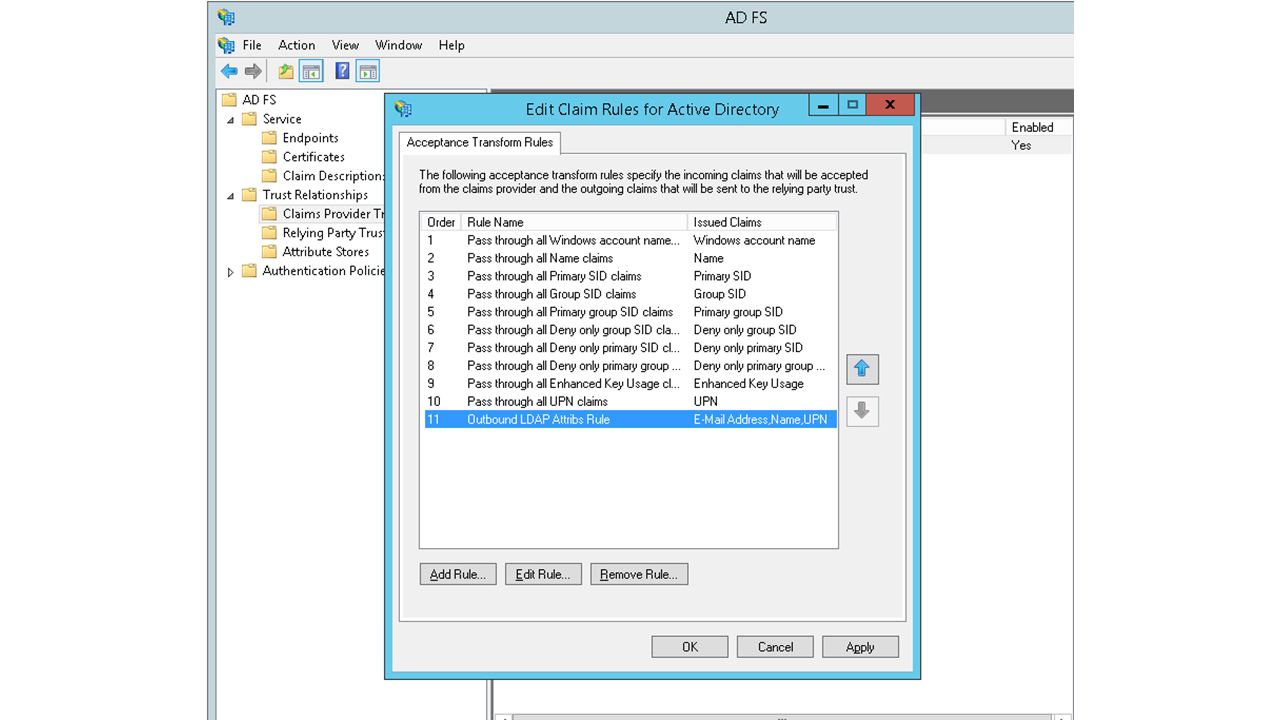Click the AD FS icon in dialog title bar
This screenshot has width=1280, height=720.
click(403, 109)
